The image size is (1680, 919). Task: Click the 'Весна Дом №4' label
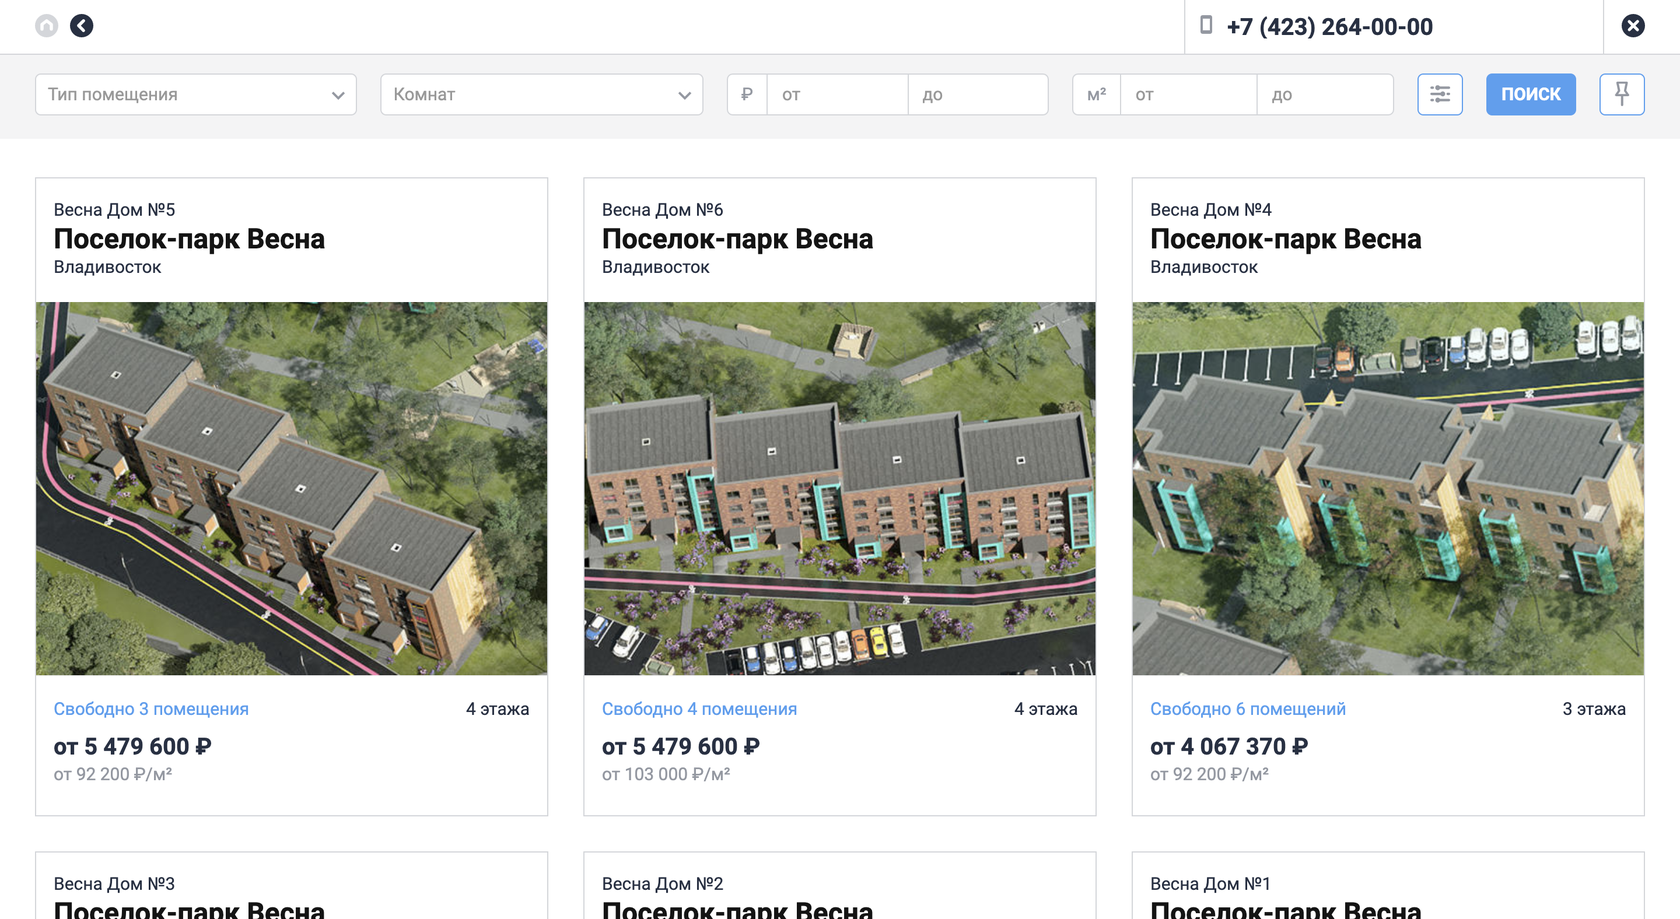[x=1210, y=210]
